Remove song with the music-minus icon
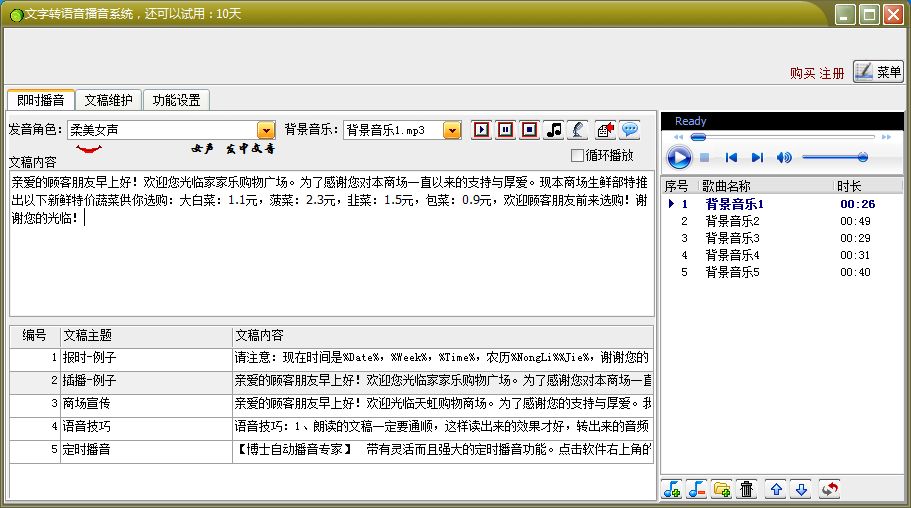Screen dimensions: 911x508 click(x=697, y=489)
